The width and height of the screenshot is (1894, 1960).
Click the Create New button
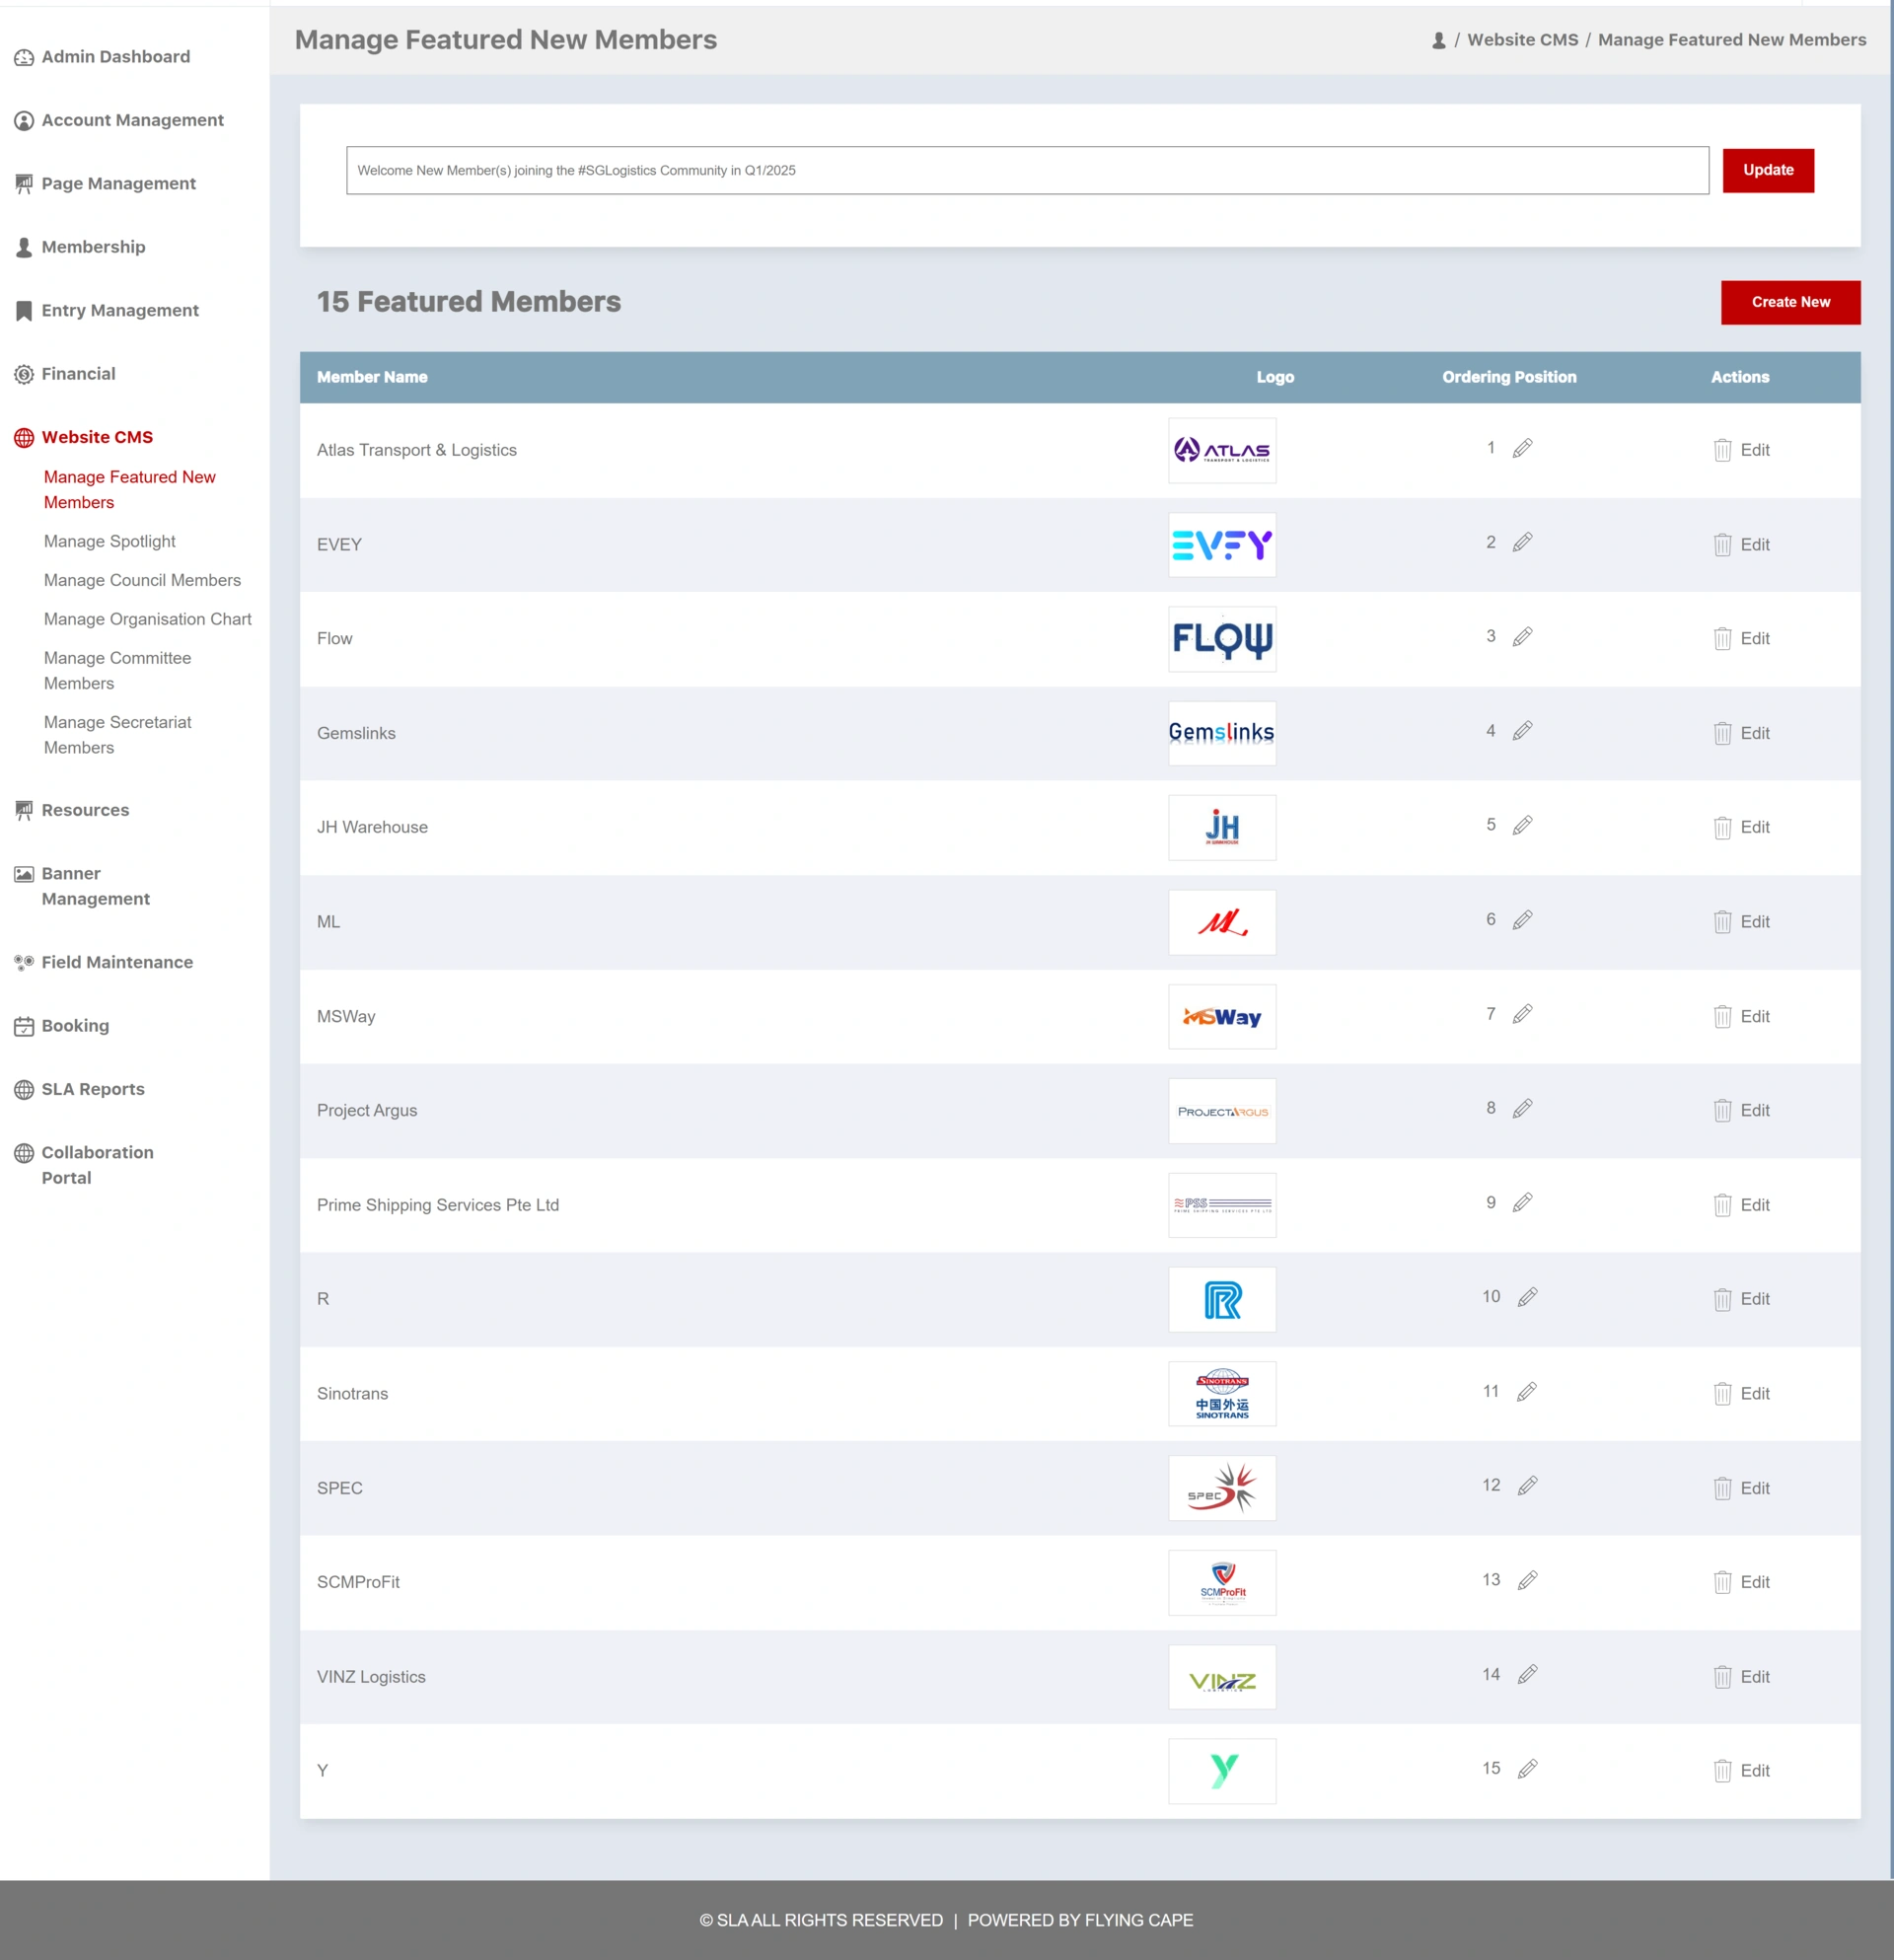(x=1789, y=302)
